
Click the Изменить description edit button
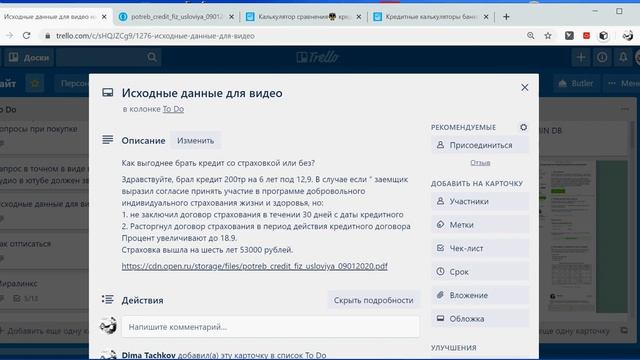pos(196,140)
